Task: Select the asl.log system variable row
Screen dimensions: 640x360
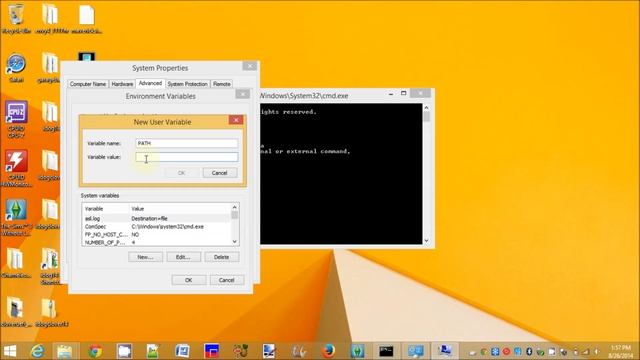Action: point(156,219)
